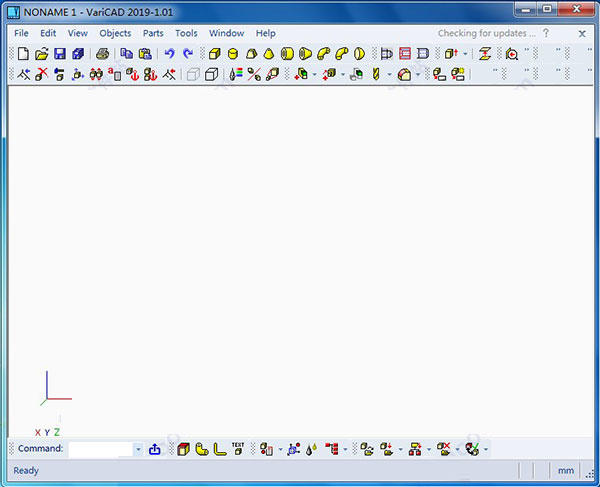Select the wireframe box display icon
This screenshot has height=487, width=600.
click(x=193, y=74)
